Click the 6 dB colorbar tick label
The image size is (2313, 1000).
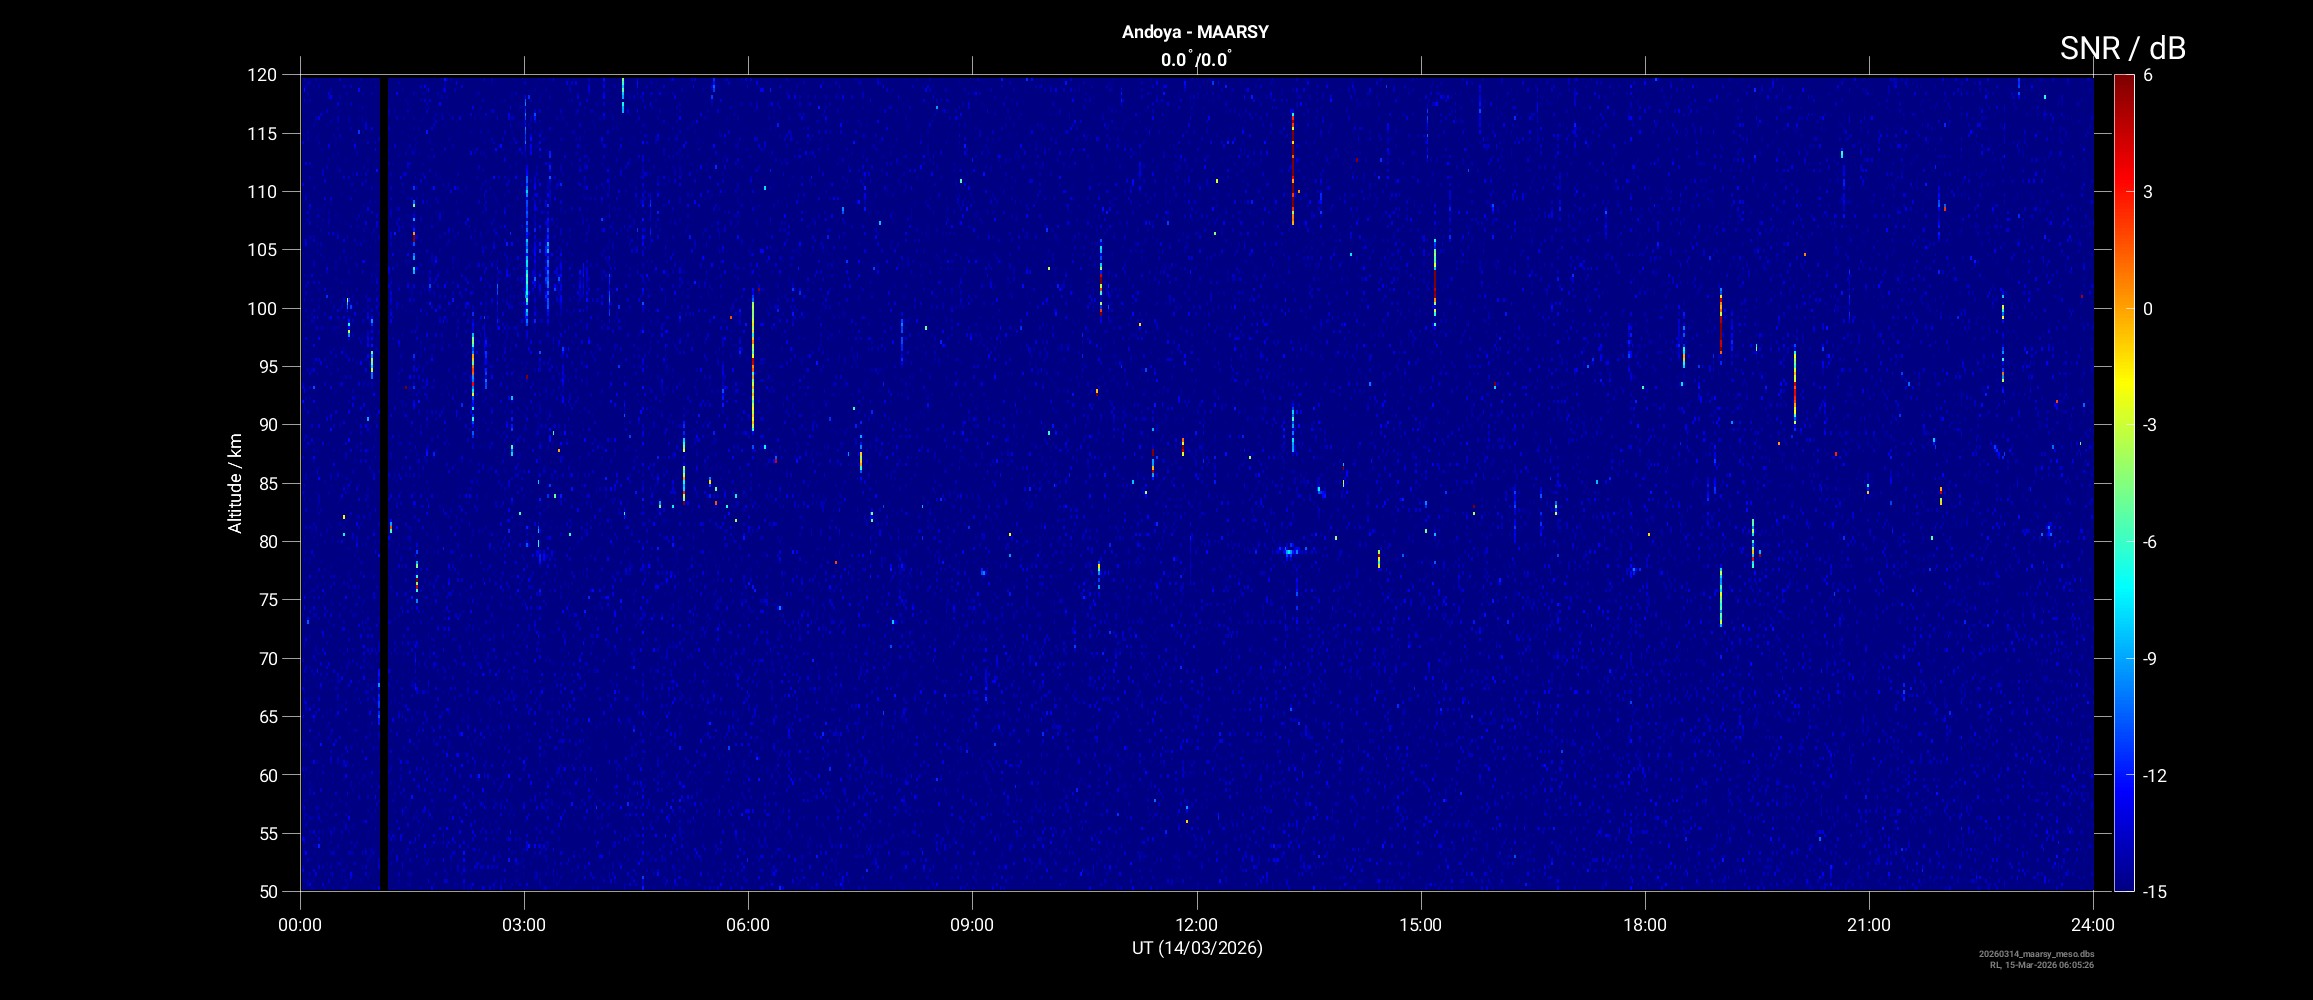pyautogui.click(x=2148, y=75)
